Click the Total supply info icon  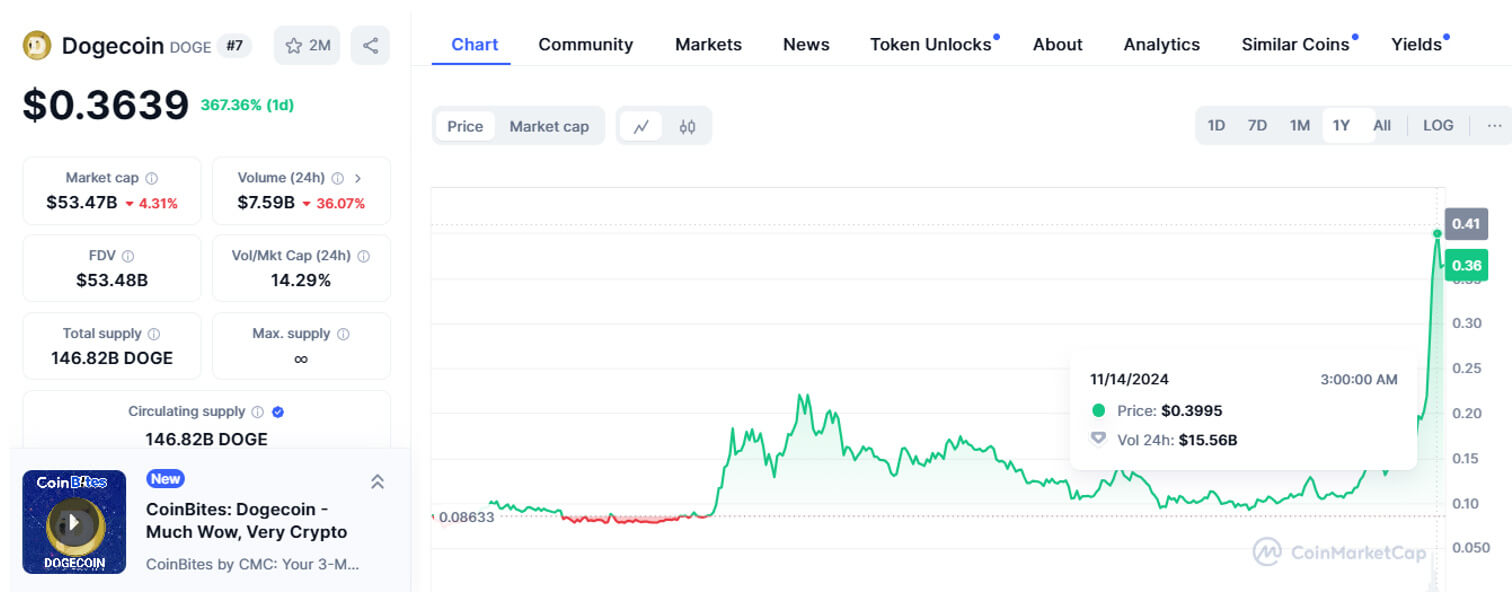tap(153, 334)
